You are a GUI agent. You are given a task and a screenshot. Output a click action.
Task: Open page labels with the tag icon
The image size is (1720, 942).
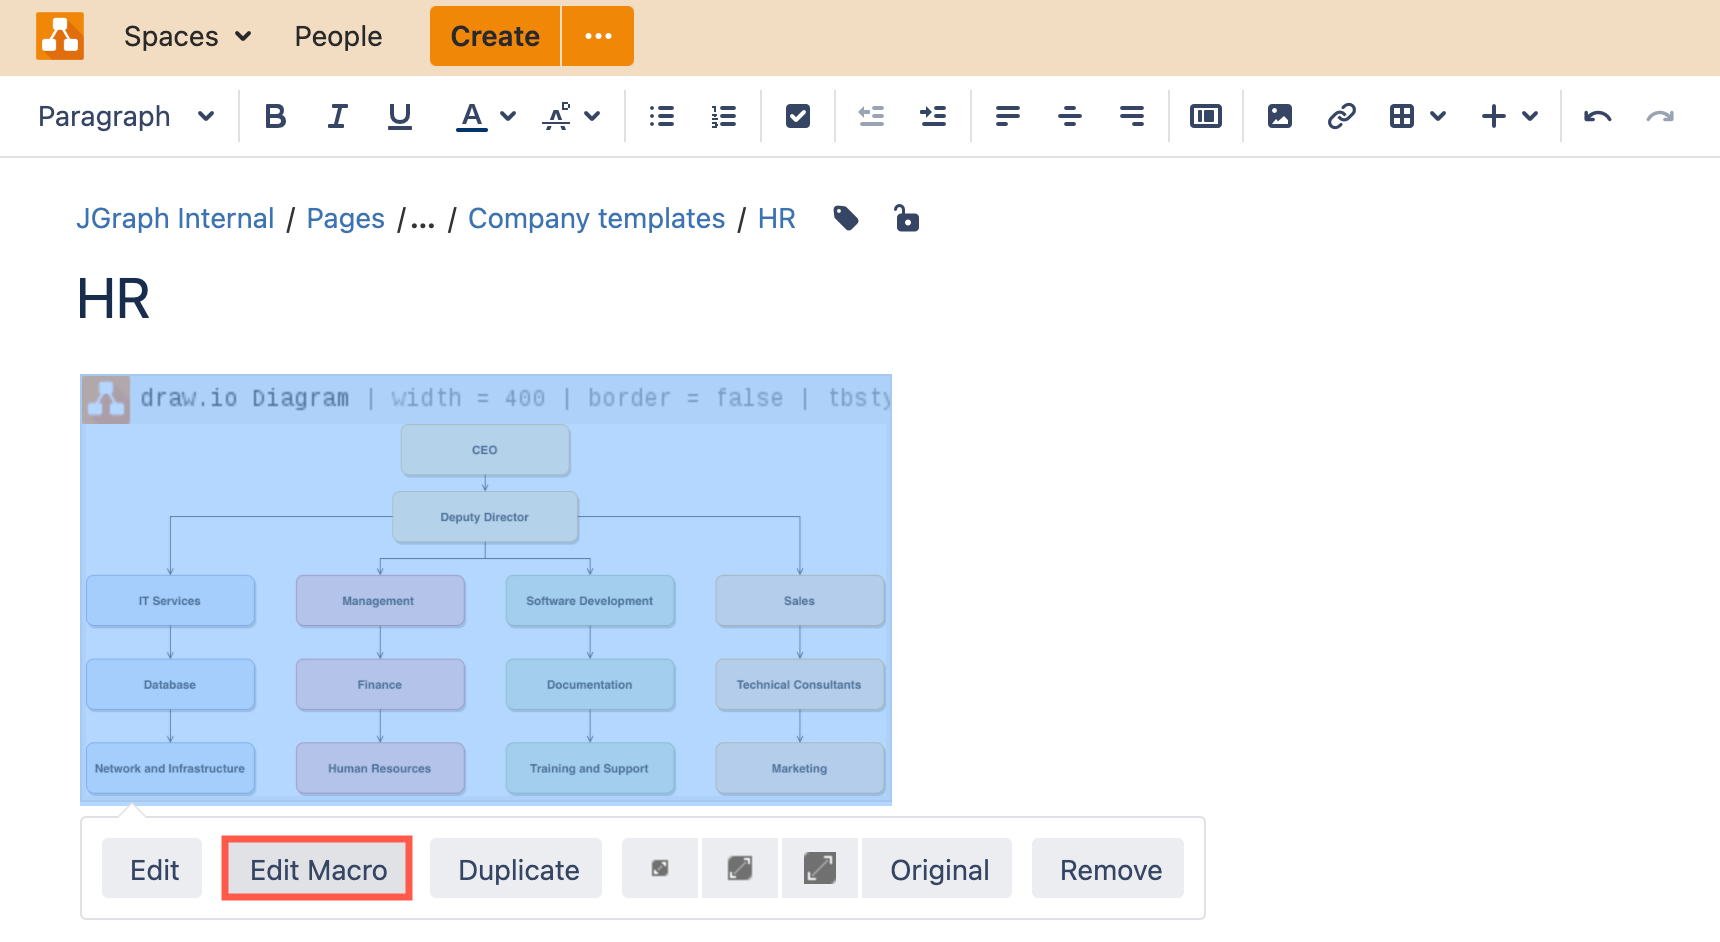coord(846,218)
